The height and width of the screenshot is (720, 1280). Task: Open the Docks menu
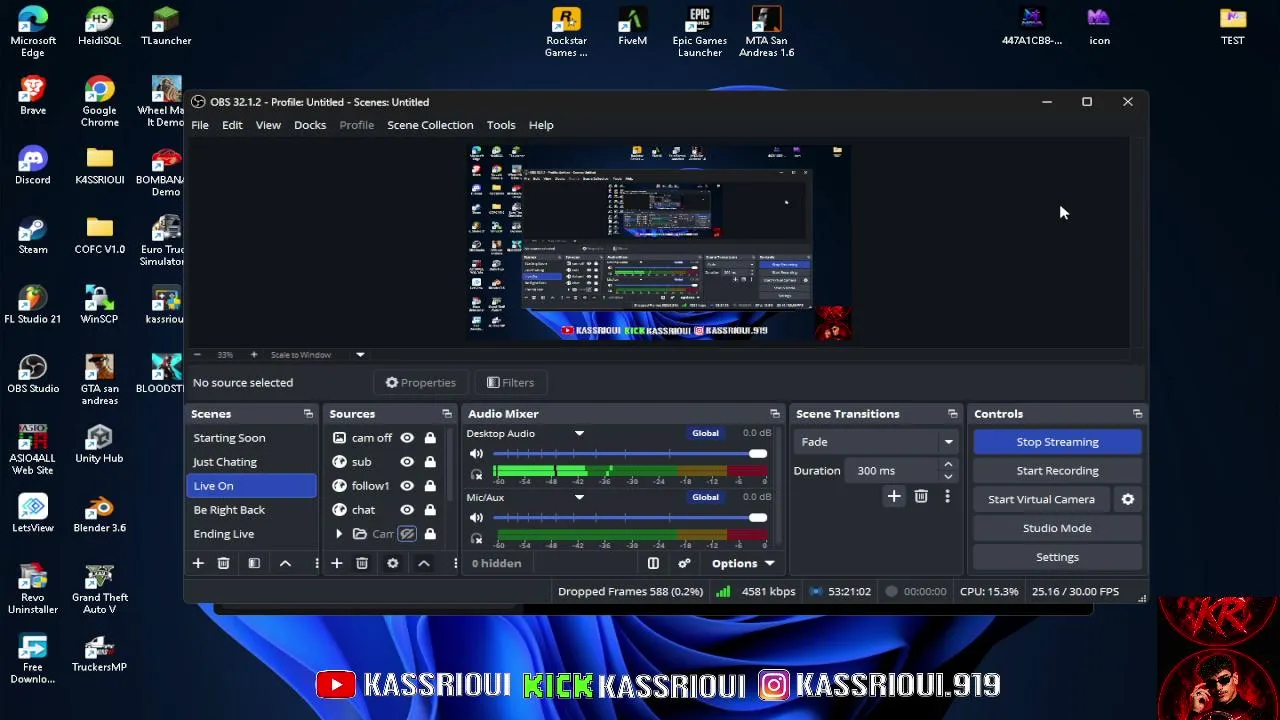point(310,125)
